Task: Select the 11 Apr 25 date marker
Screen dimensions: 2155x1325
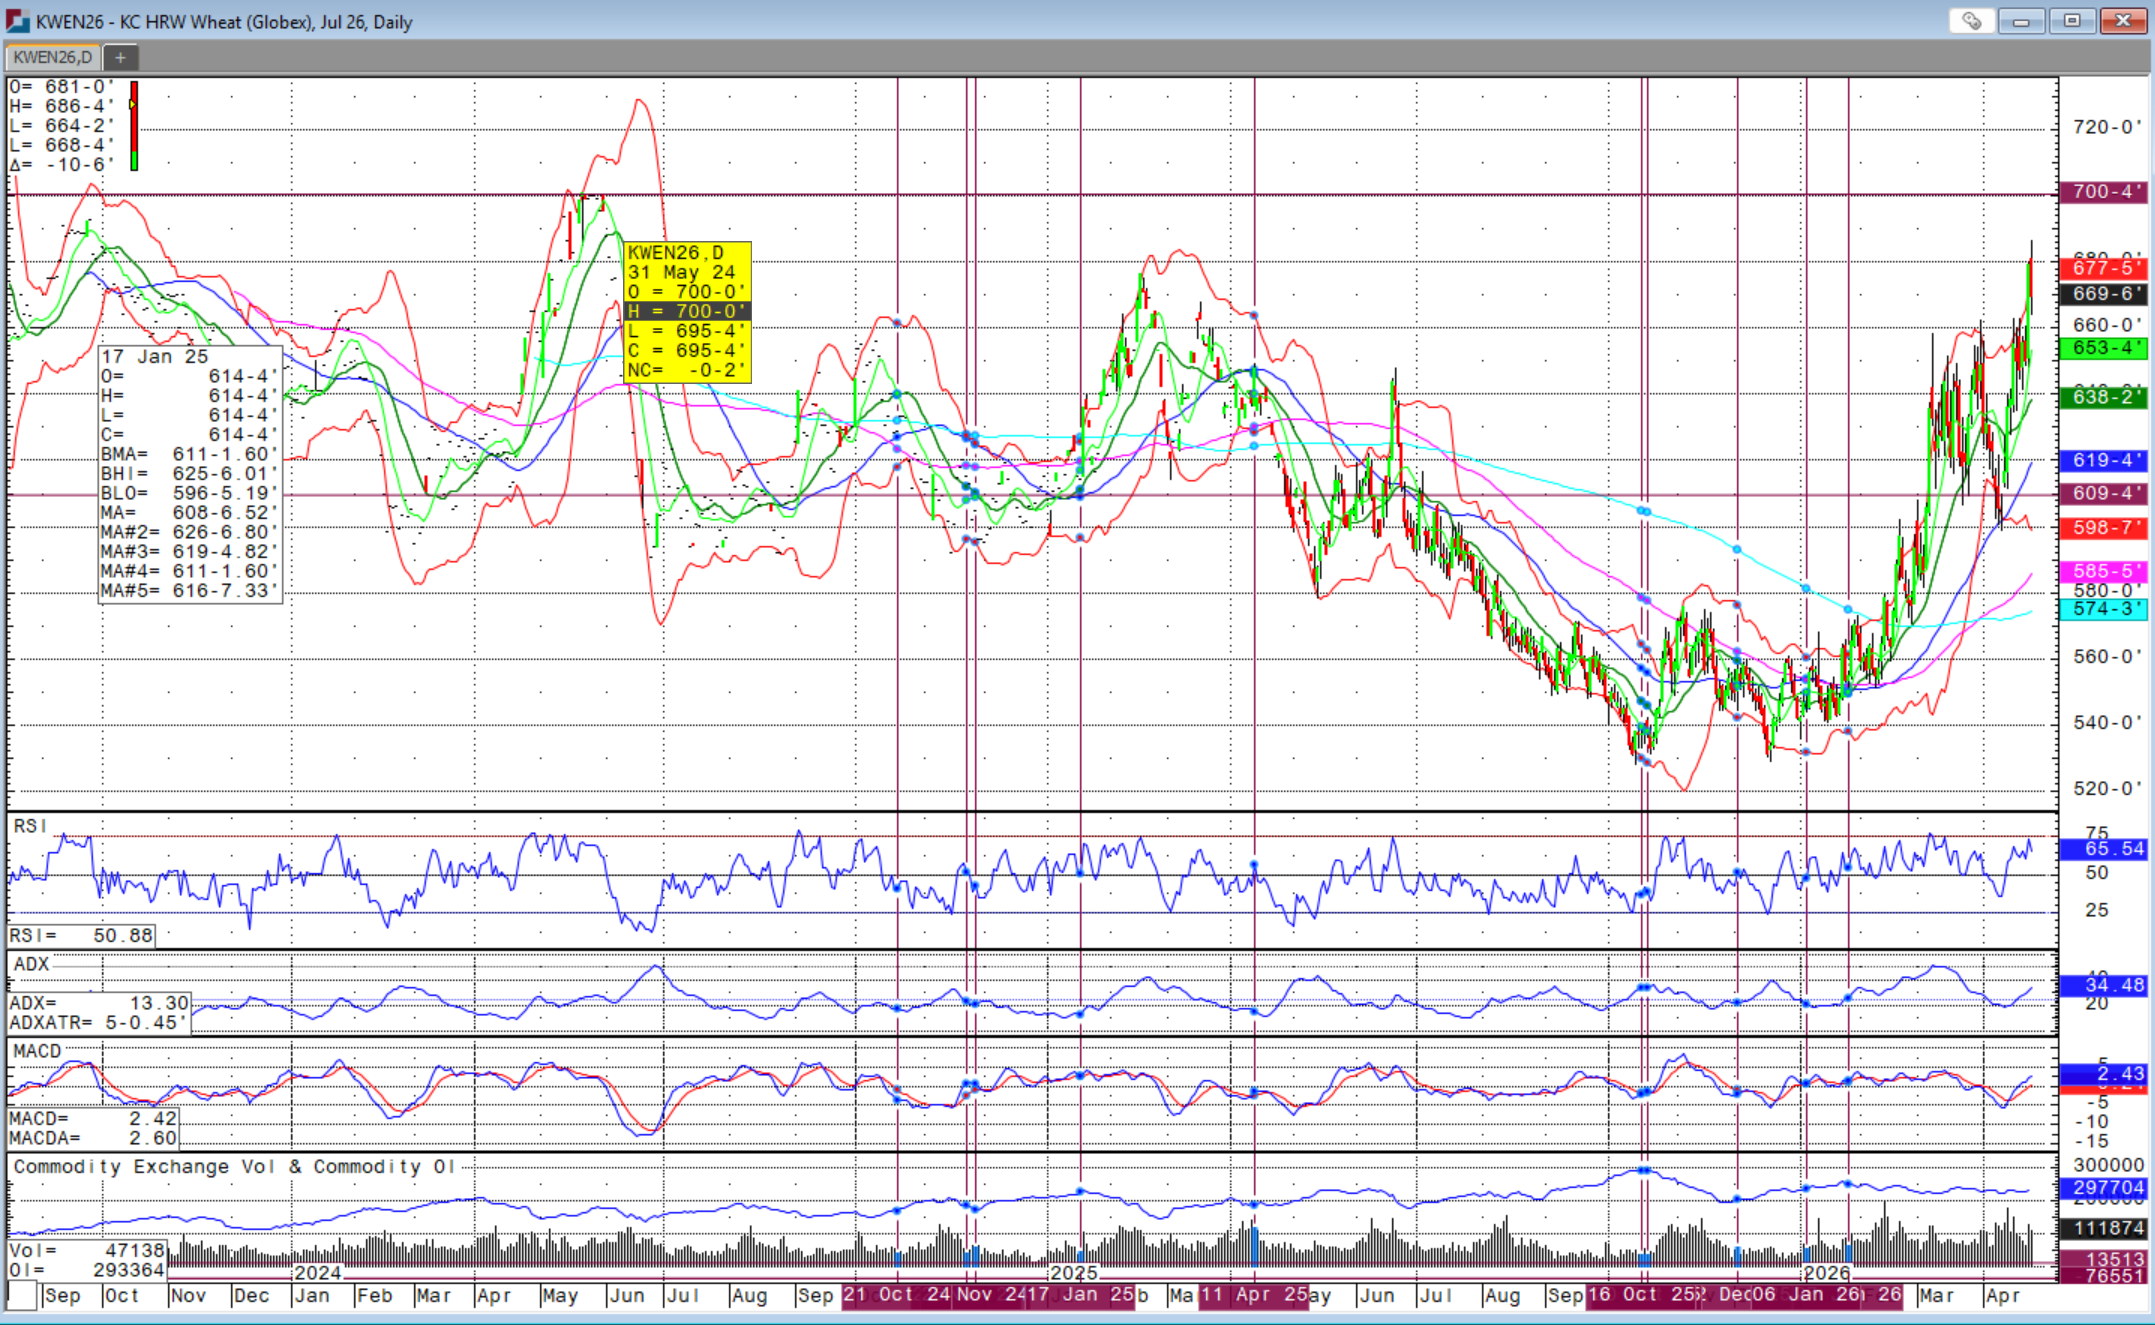Action: pos(1254,1295)
